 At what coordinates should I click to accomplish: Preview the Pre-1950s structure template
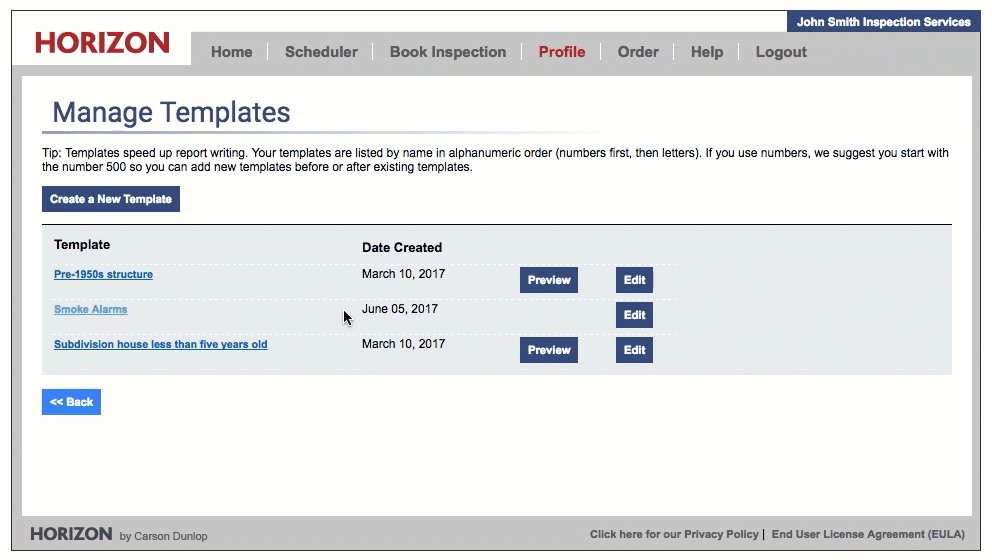point(548,280)
